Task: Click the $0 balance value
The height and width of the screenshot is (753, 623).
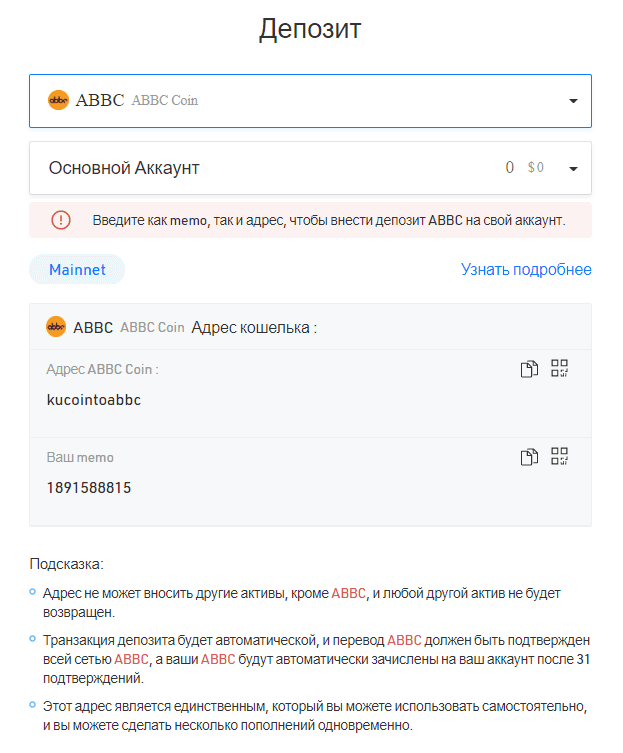Action: pyautogui.click(x=536, y=167)
